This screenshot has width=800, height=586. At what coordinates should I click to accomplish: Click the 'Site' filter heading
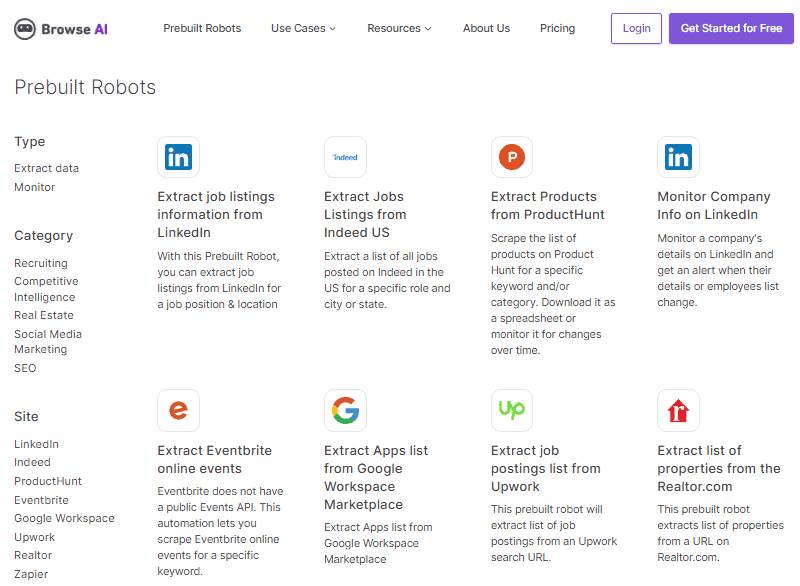[26, 417]
